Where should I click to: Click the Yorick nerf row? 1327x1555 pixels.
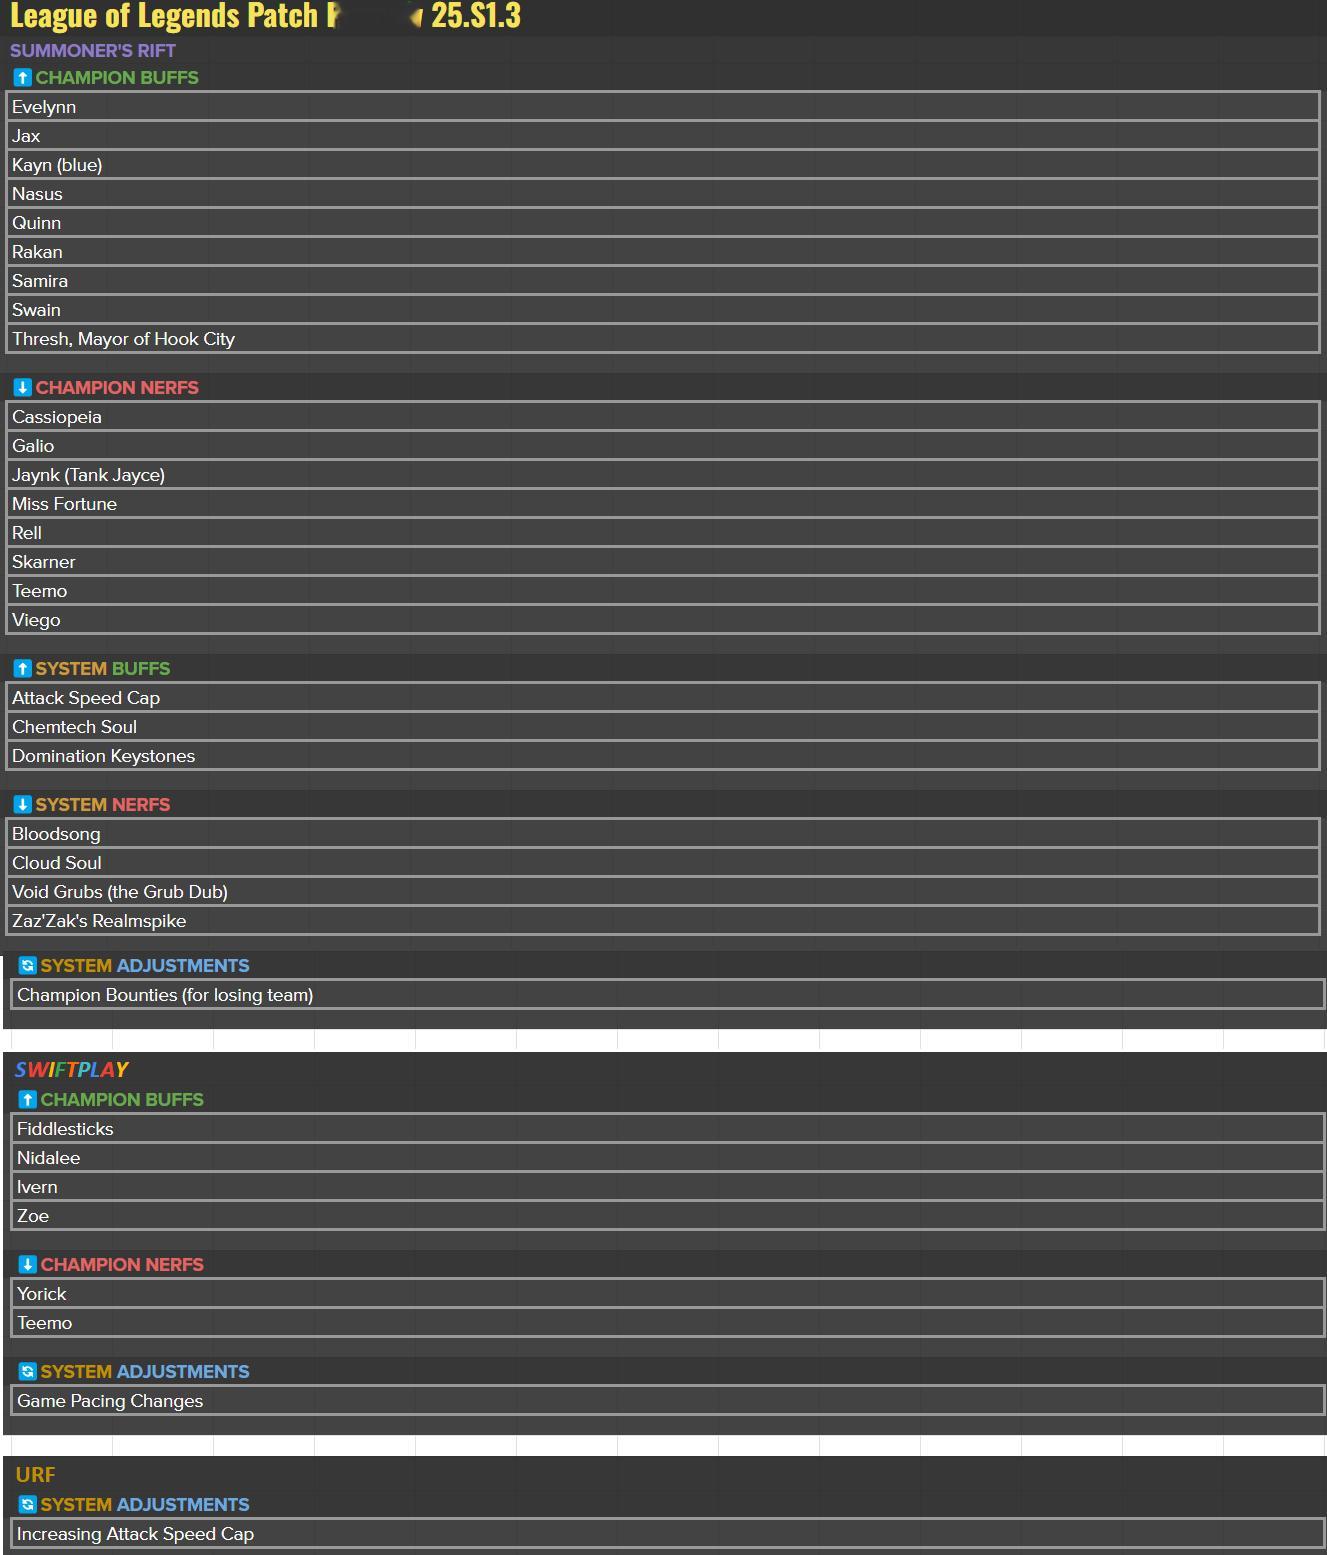coord(668,1294)
